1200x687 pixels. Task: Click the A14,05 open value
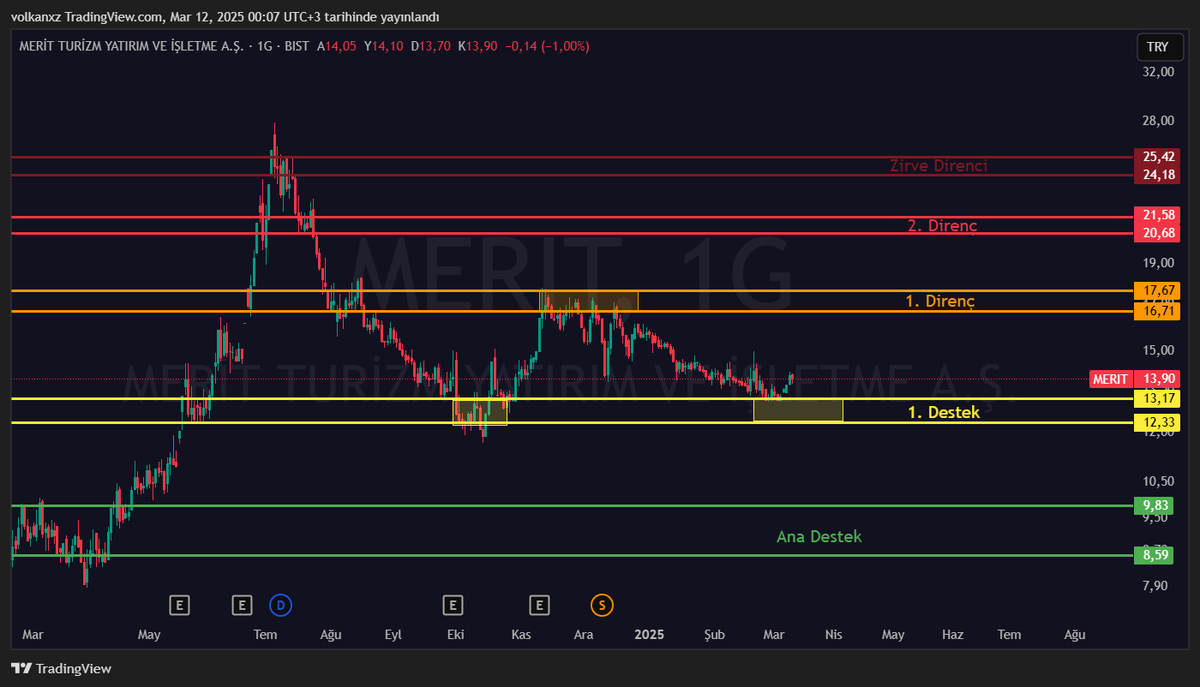pos(338,46)
